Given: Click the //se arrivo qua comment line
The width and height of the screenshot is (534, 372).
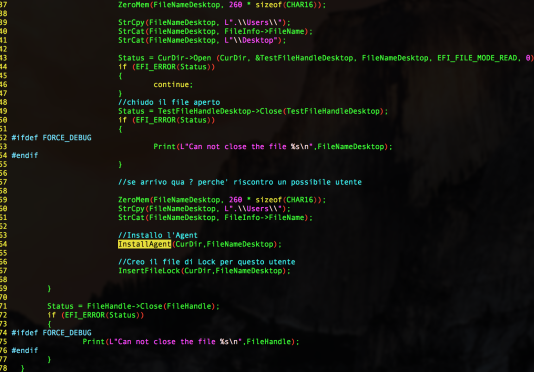Looking at the screenshot, I should pos(240,182).
